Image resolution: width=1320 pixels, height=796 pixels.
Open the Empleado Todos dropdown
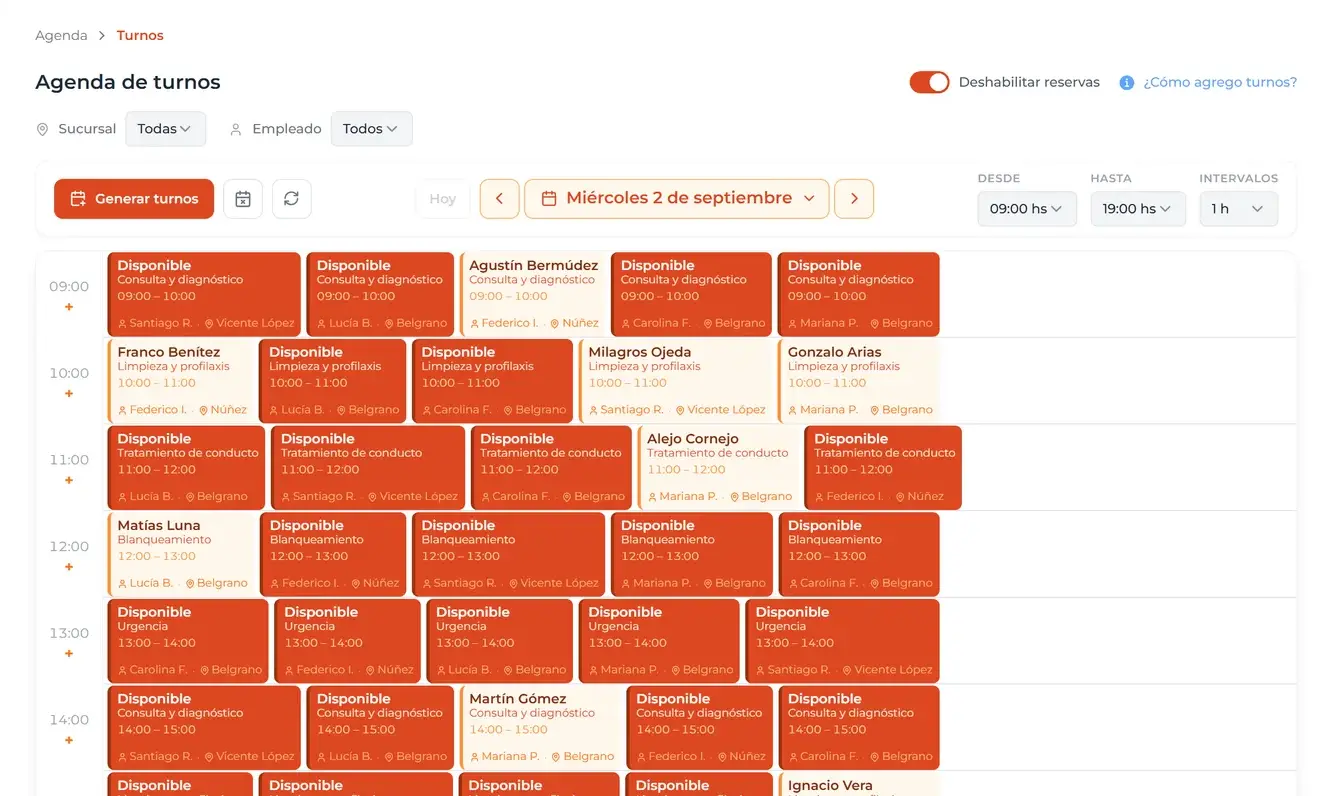(371, 129)
